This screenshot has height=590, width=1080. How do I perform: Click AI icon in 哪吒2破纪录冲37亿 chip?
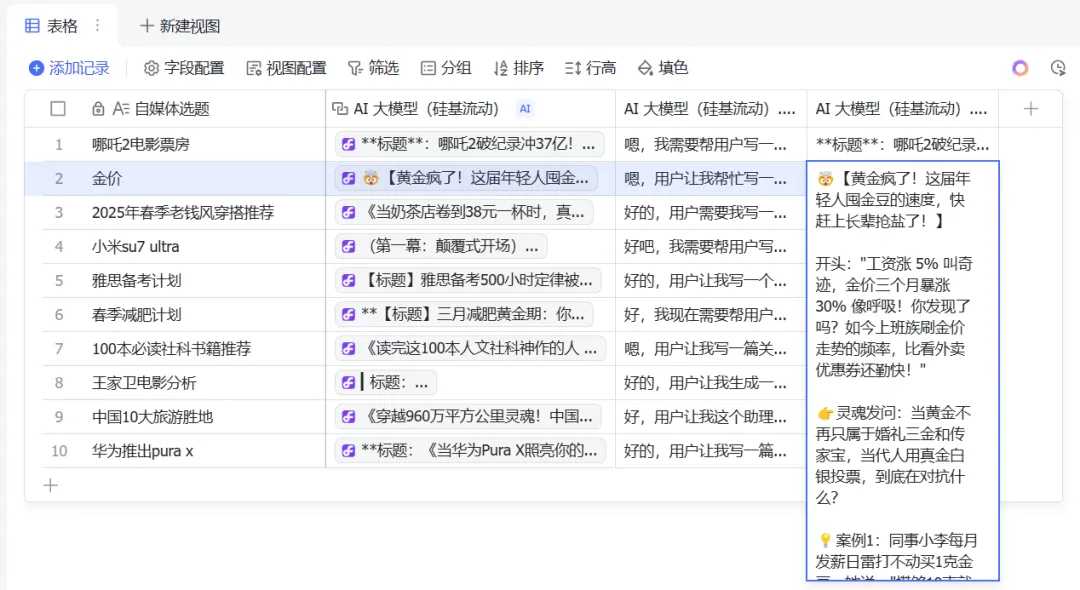pos(349,145)
